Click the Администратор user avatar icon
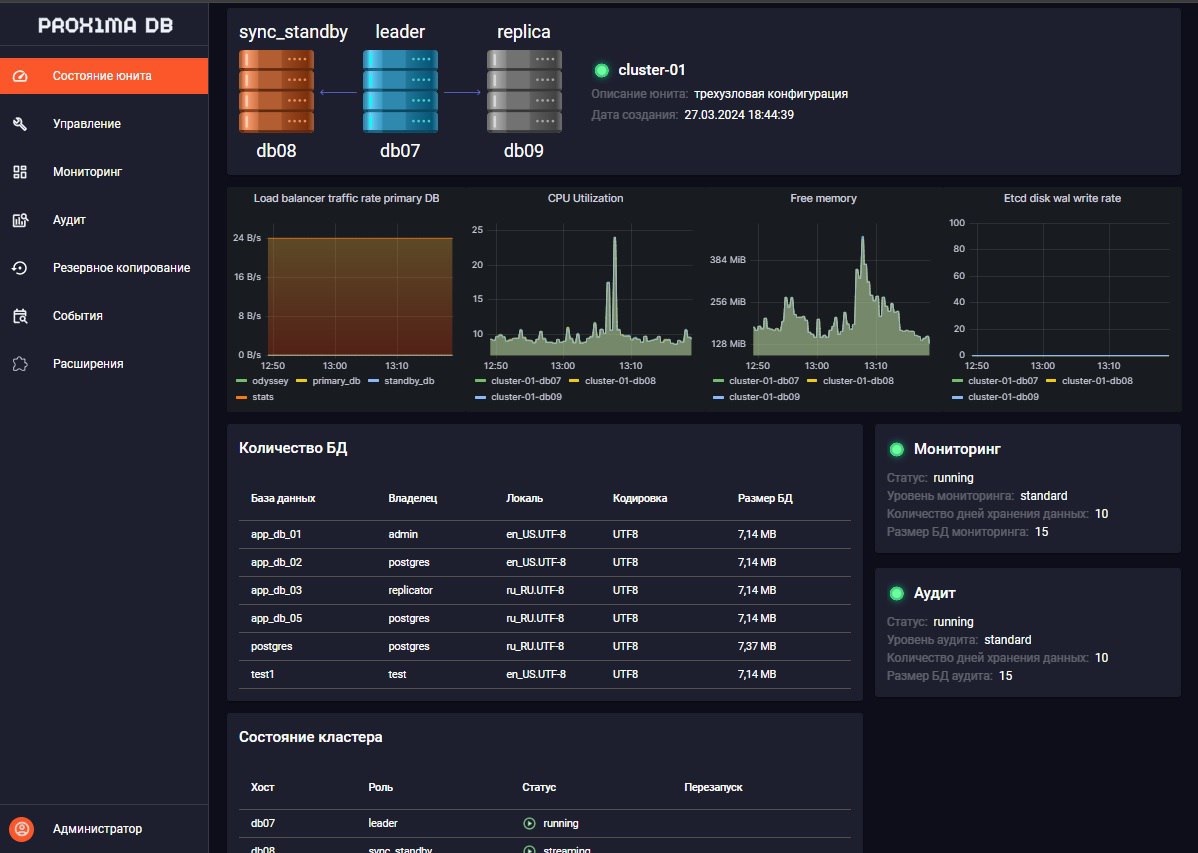 coord(21,829)
